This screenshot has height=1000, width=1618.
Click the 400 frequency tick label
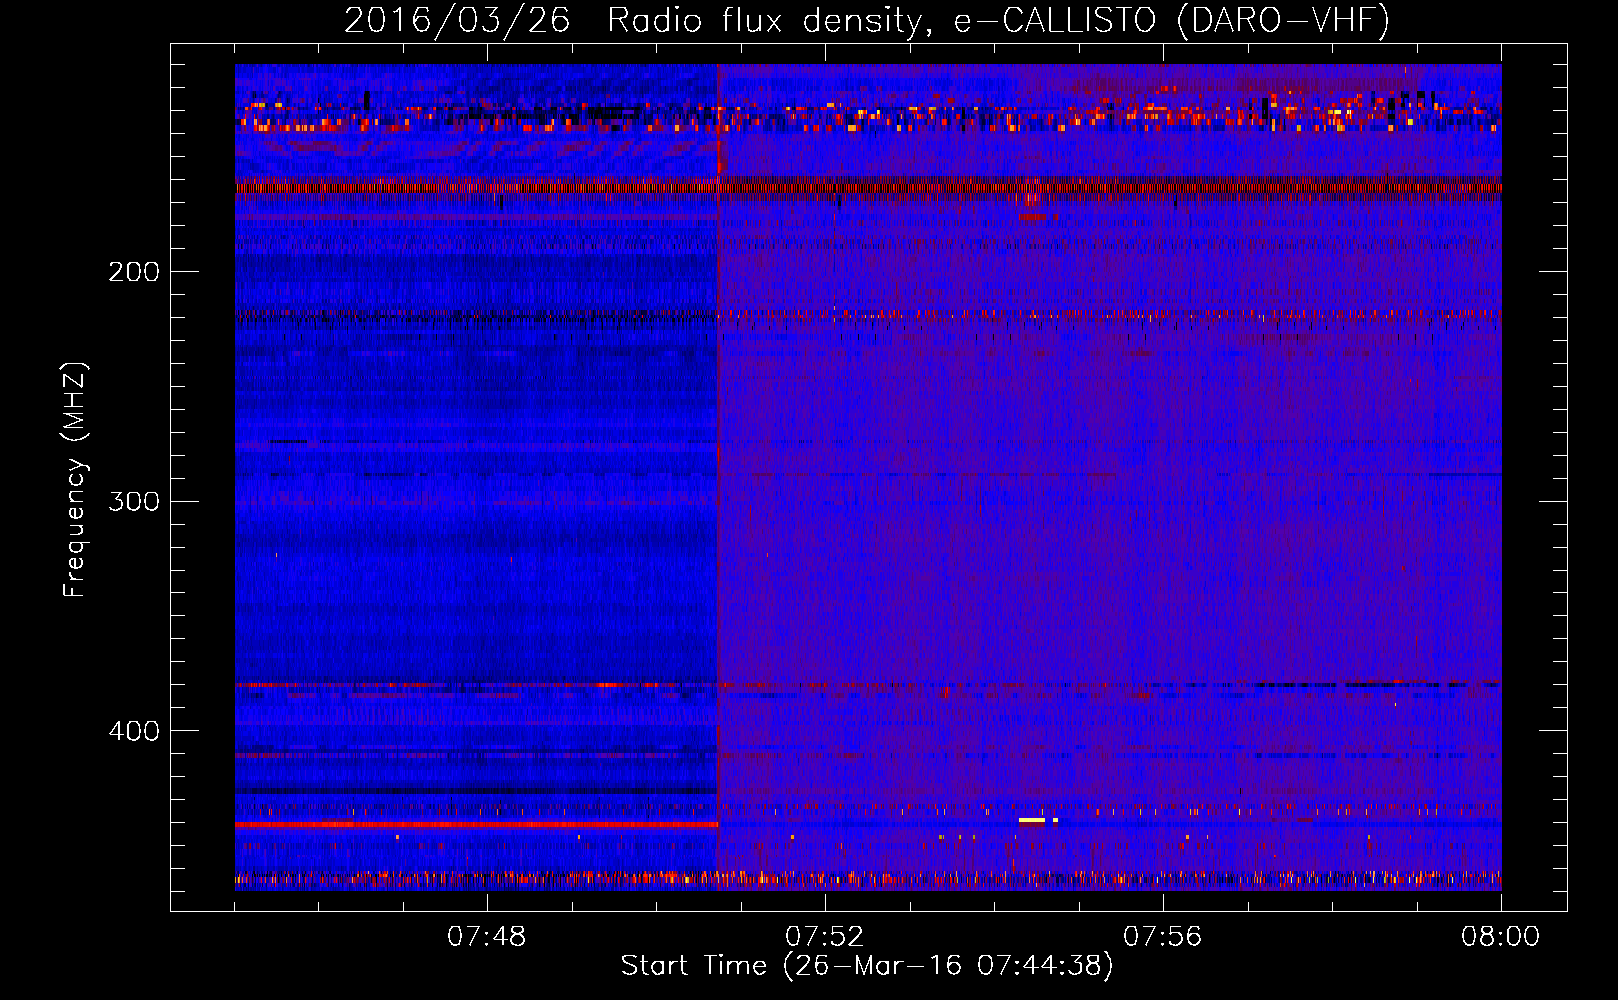[133, 731]
